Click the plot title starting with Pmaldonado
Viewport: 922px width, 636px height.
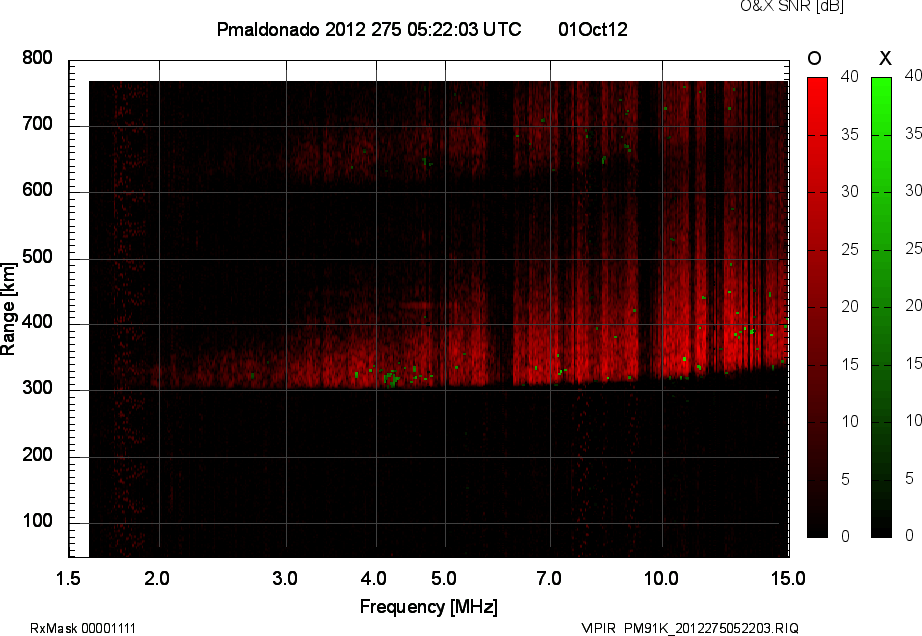point(368,30)
